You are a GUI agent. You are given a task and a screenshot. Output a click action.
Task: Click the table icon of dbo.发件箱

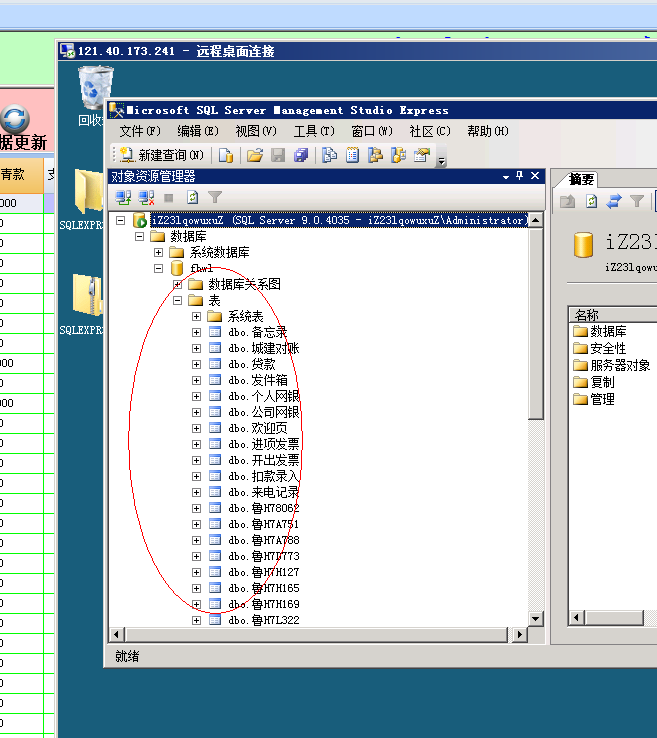point(215,380)
